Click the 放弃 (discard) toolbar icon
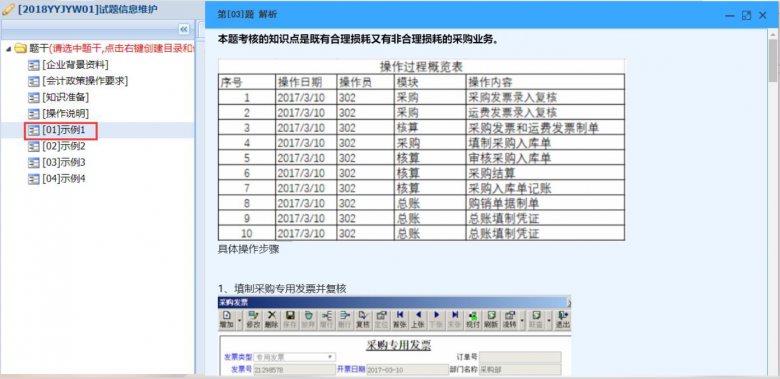 (x=308, y=319)
